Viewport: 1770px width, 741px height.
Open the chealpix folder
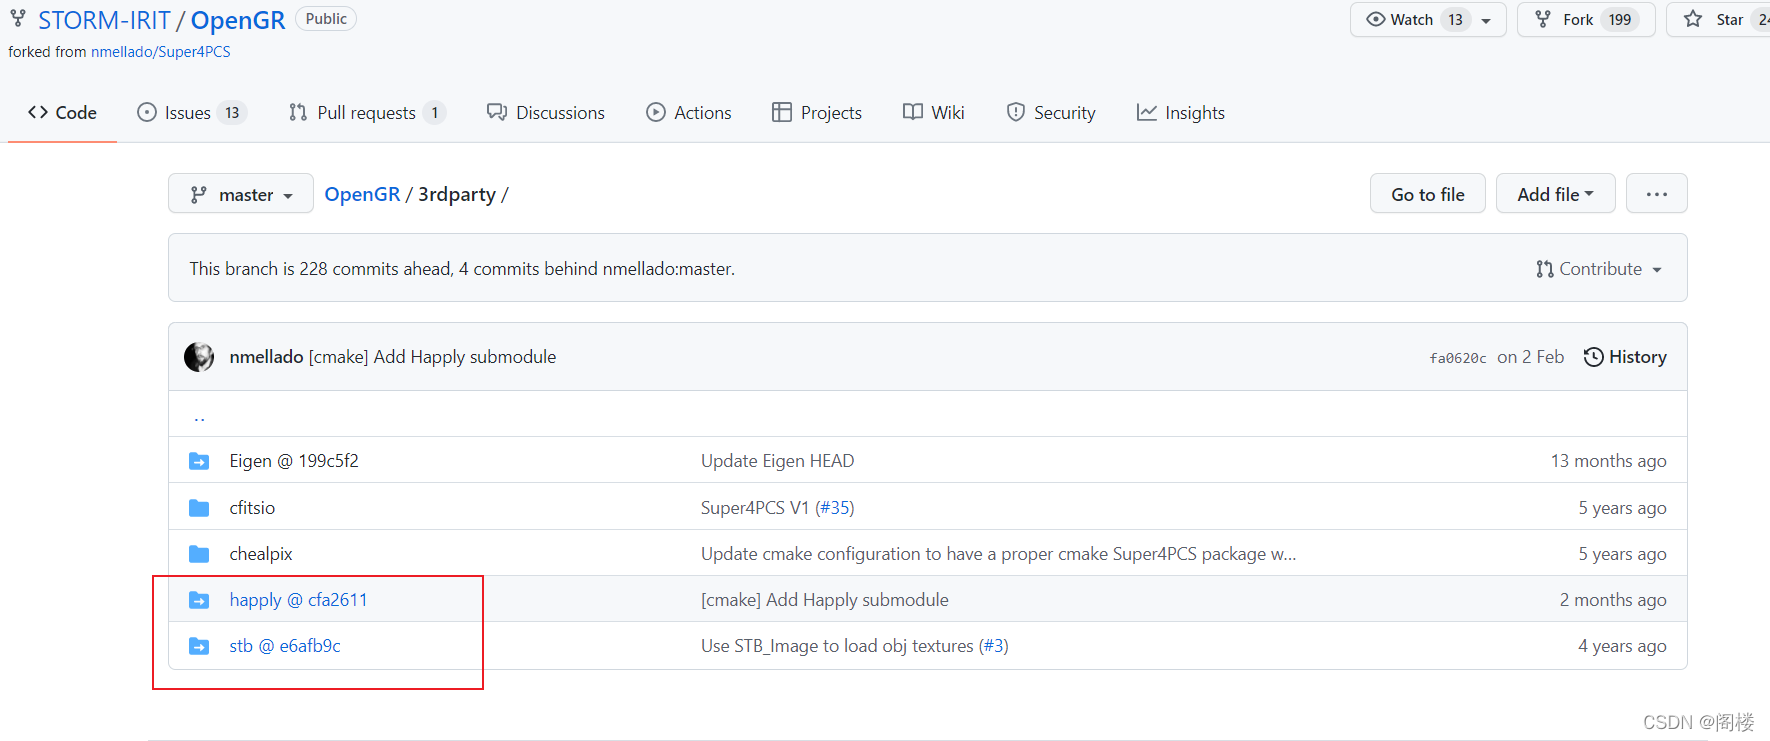pos(261,554)
